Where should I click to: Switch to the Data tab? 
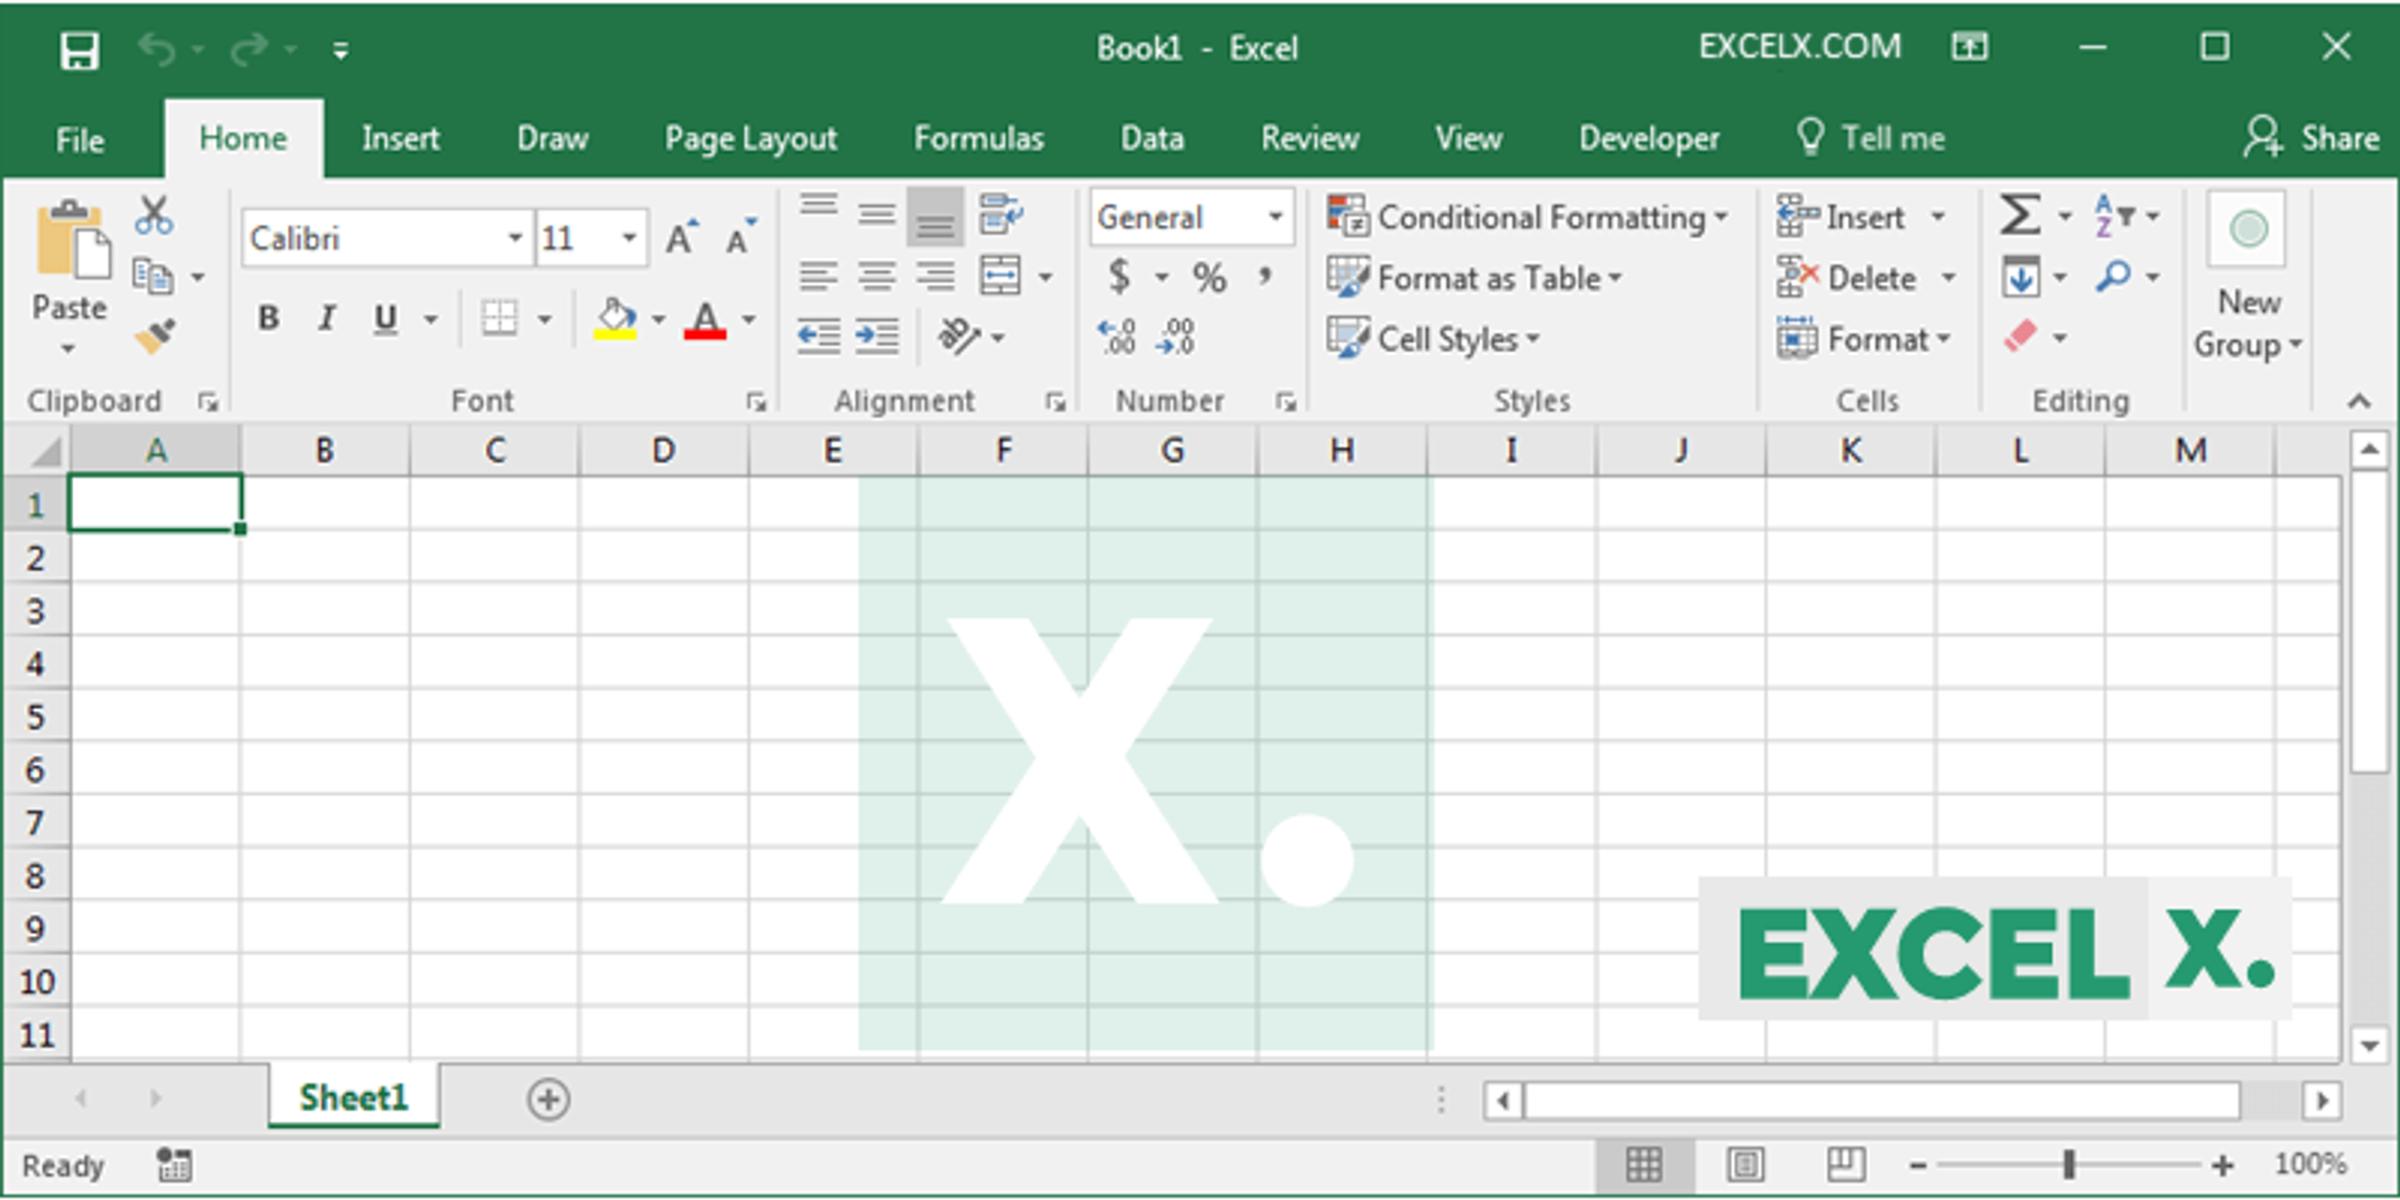tap(1152, 138)
